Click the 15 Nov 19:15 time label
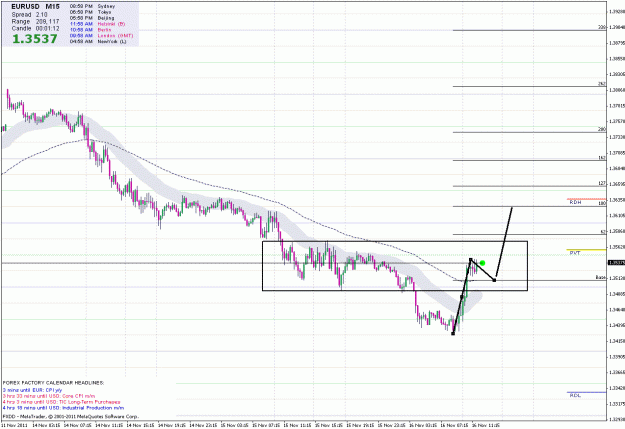Viewport: 625px width, 429px height. (360, 425)
